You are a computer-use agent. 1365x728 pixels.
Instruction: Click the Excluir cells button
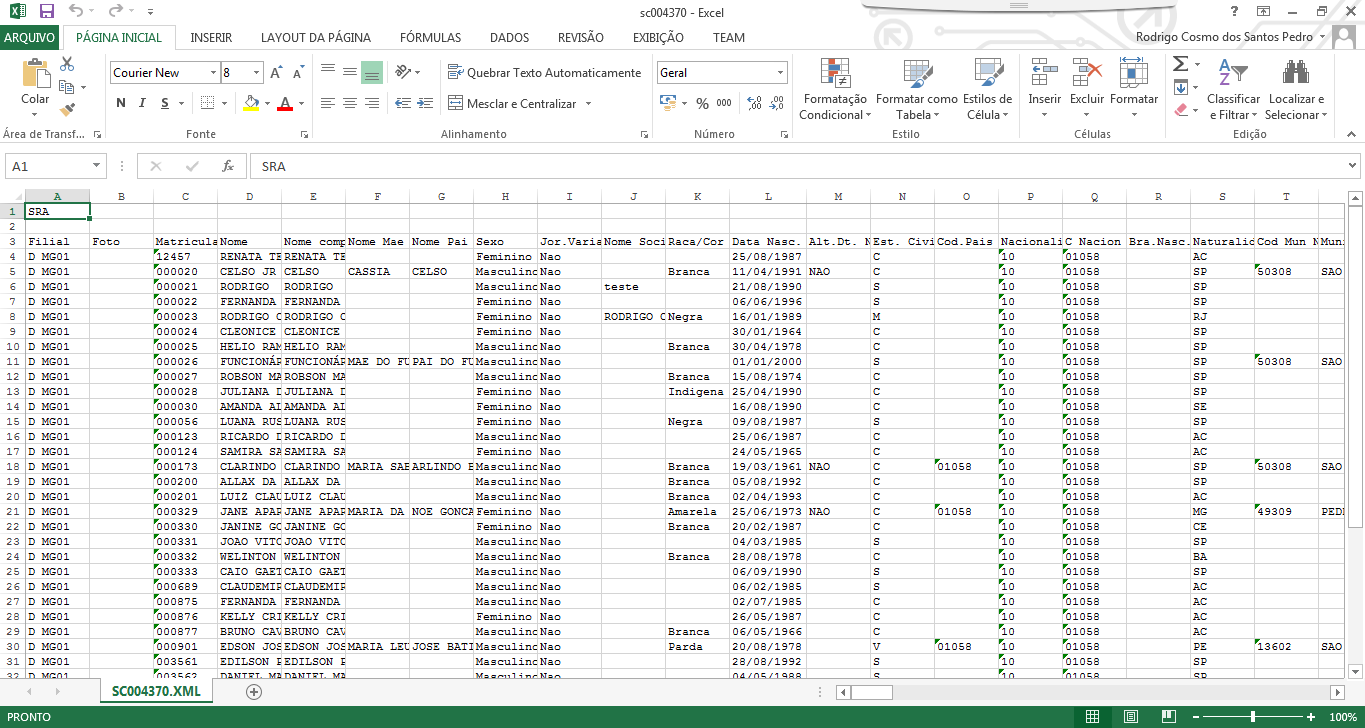point(1087,88)
